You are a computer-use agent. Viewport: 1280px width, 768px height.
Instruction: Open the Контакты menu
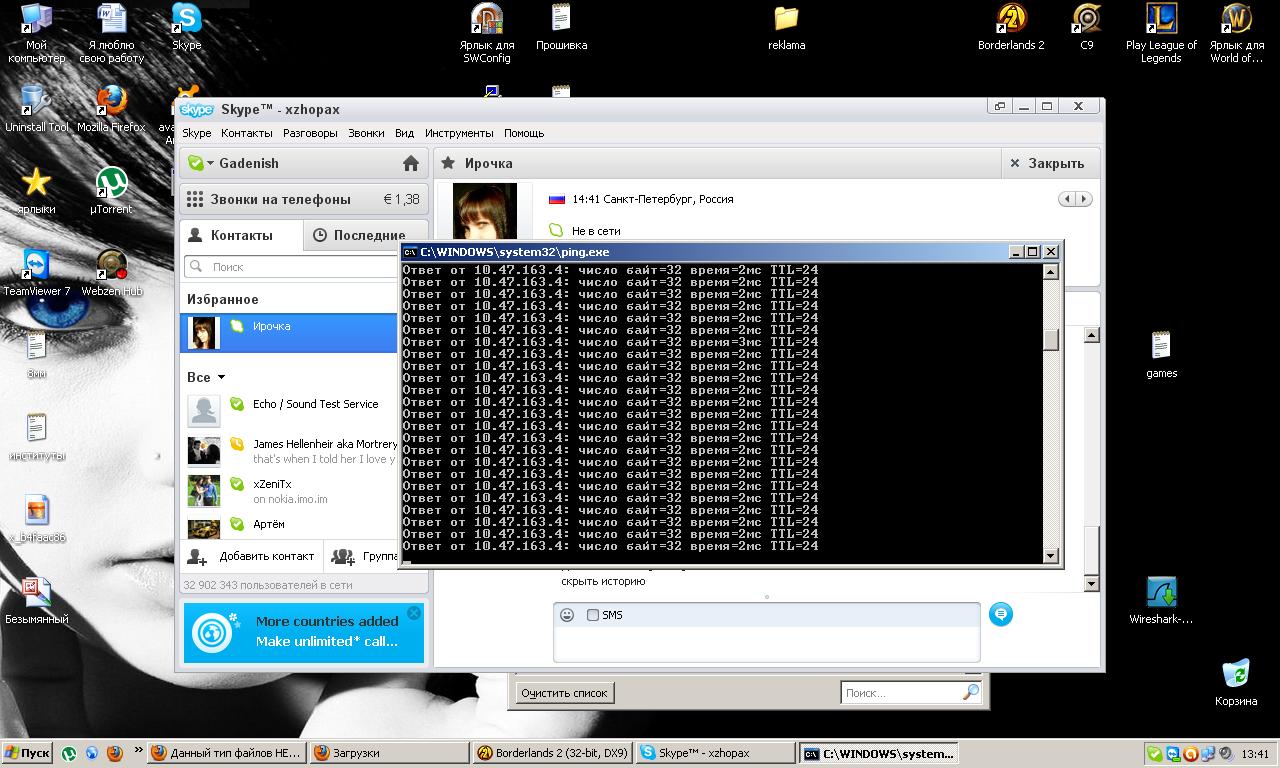246,133
